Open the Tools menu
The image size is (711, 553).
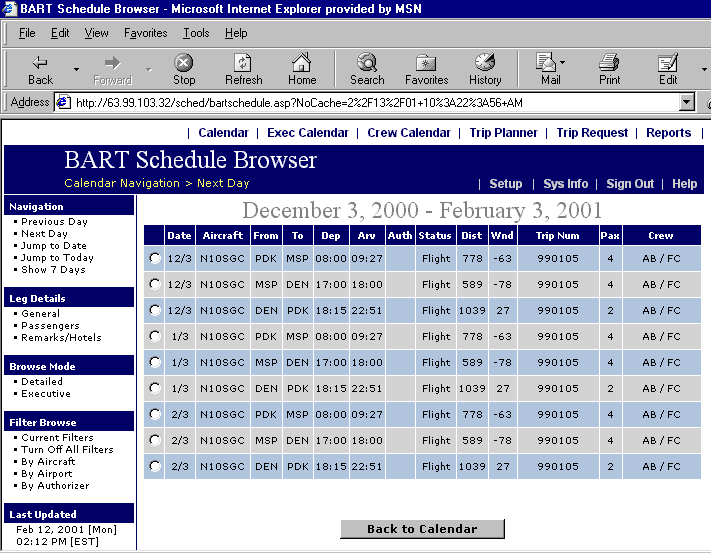196,33
